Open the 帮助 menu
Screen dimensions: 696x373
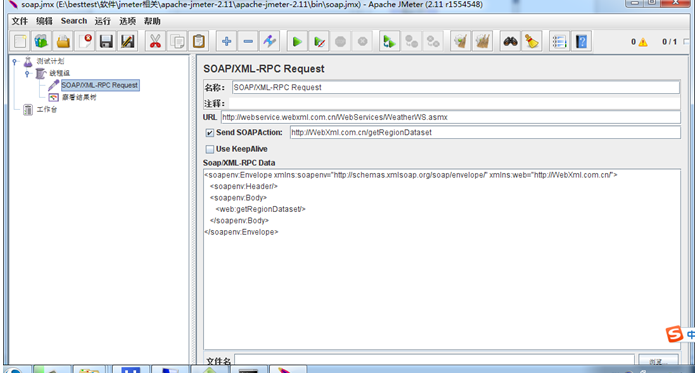tap(152, 21)
